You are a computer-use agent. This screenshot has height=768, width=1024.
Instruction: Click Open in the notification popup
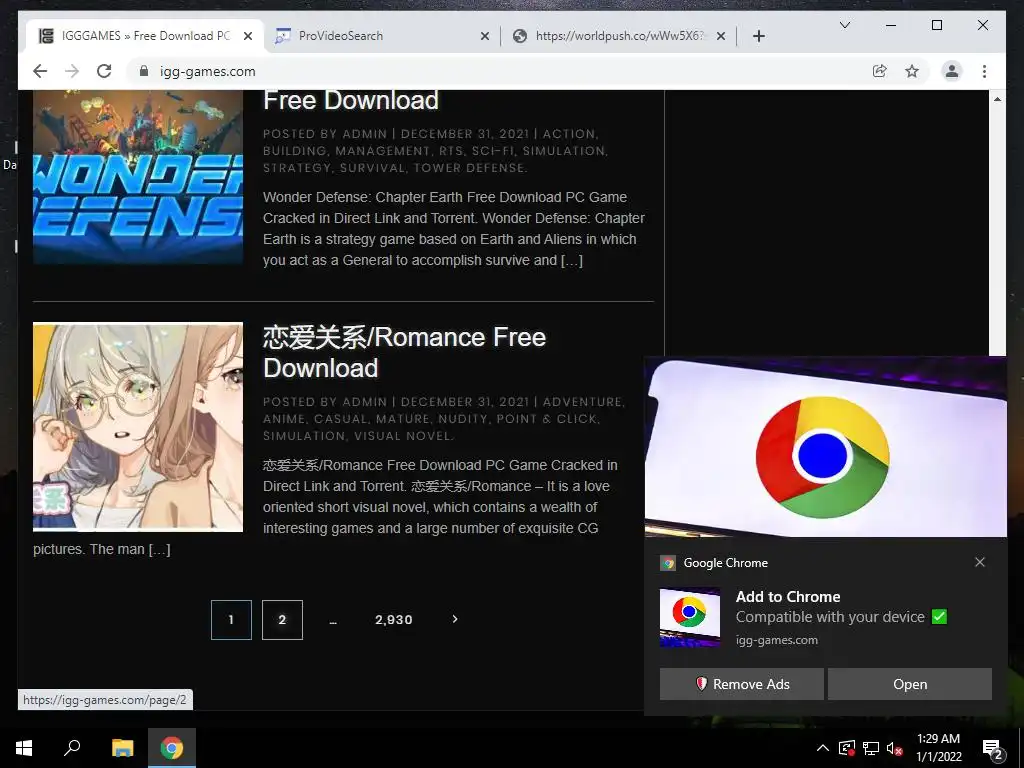tap(910, 684)
